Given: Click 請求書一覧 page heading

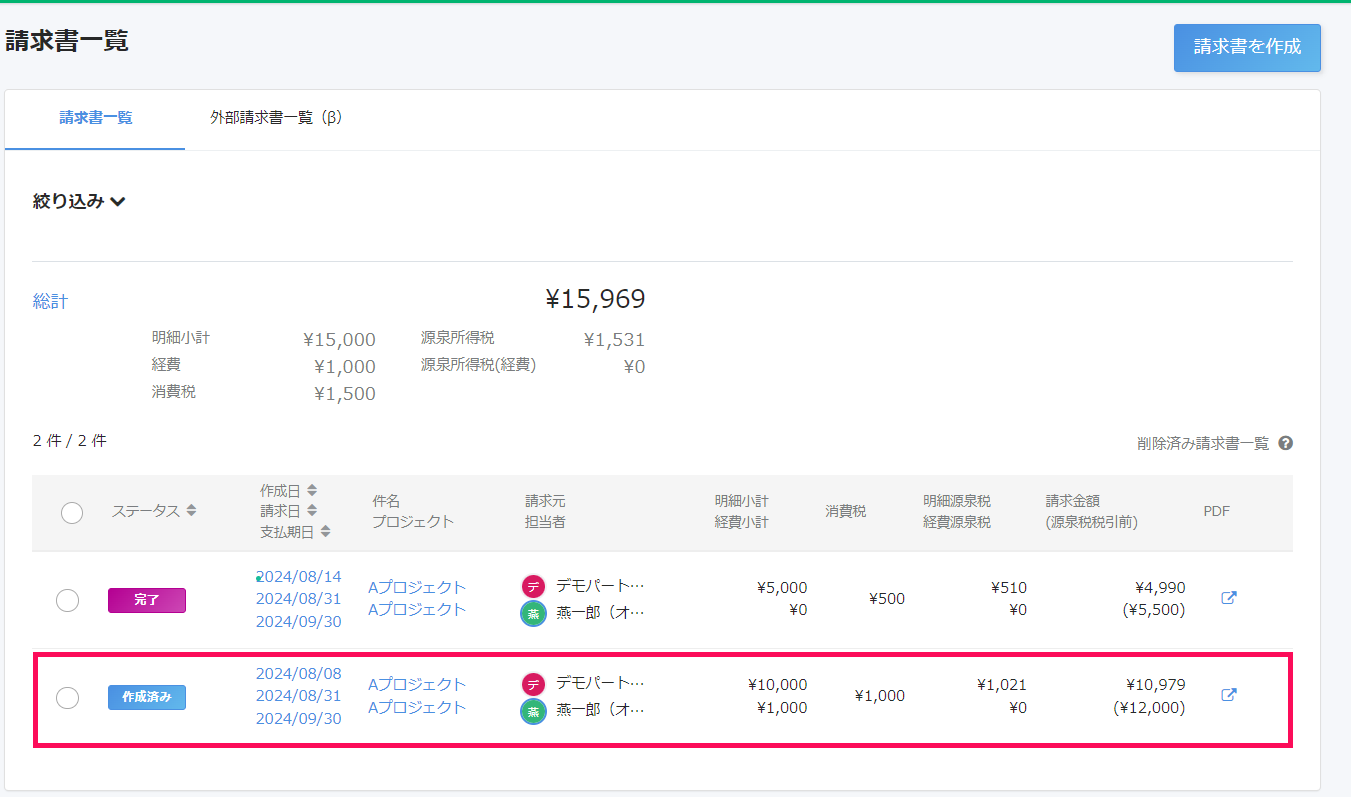Looking at the screenshot, I should click(67, 41).
